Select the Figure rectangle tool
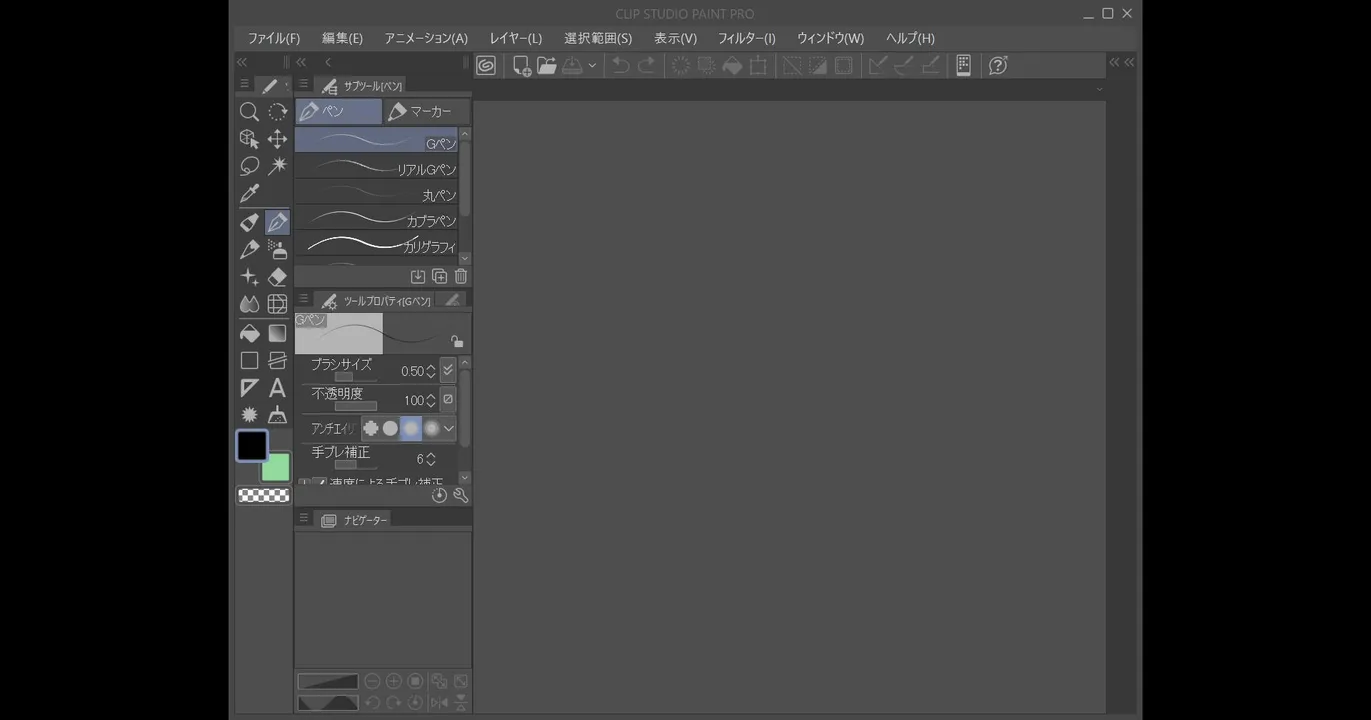 249,360
